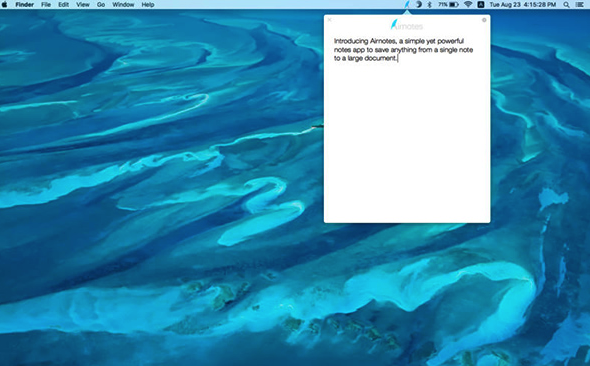This screenshot has height=366, width=590.
Task: Open the Airnotes settings gear
Action: tap(484, 20)
